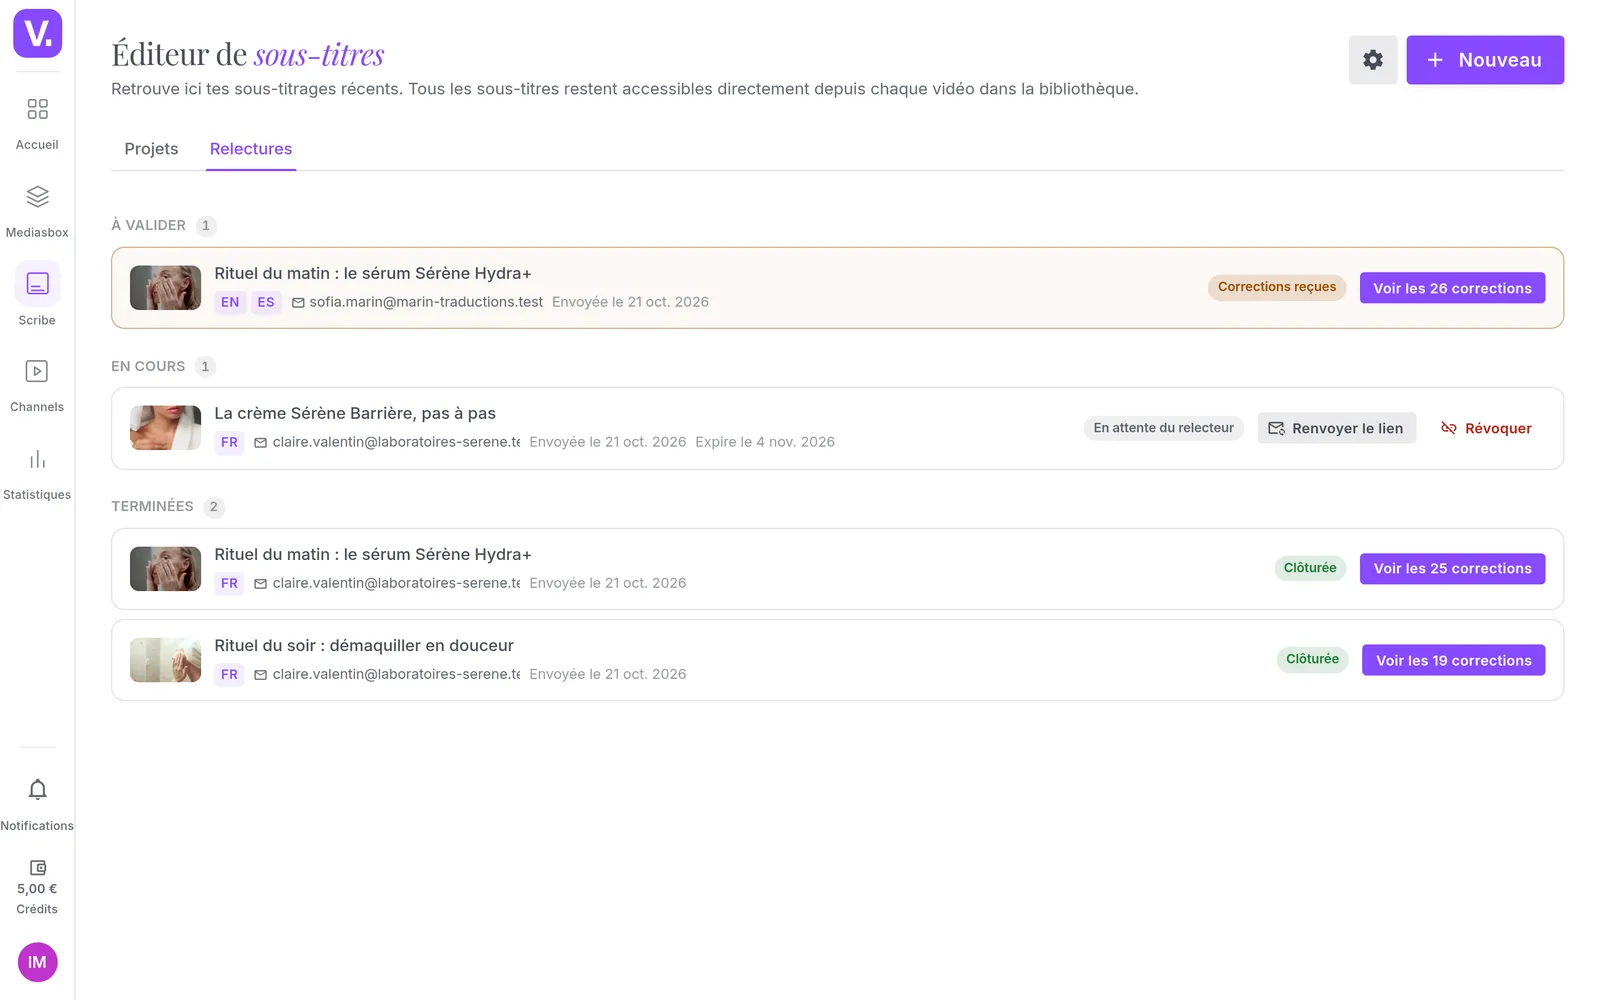The width and height of the screenshot is (1600, 1000).
Task: Switch to the Projets tab
Action: tap(151, 149)
